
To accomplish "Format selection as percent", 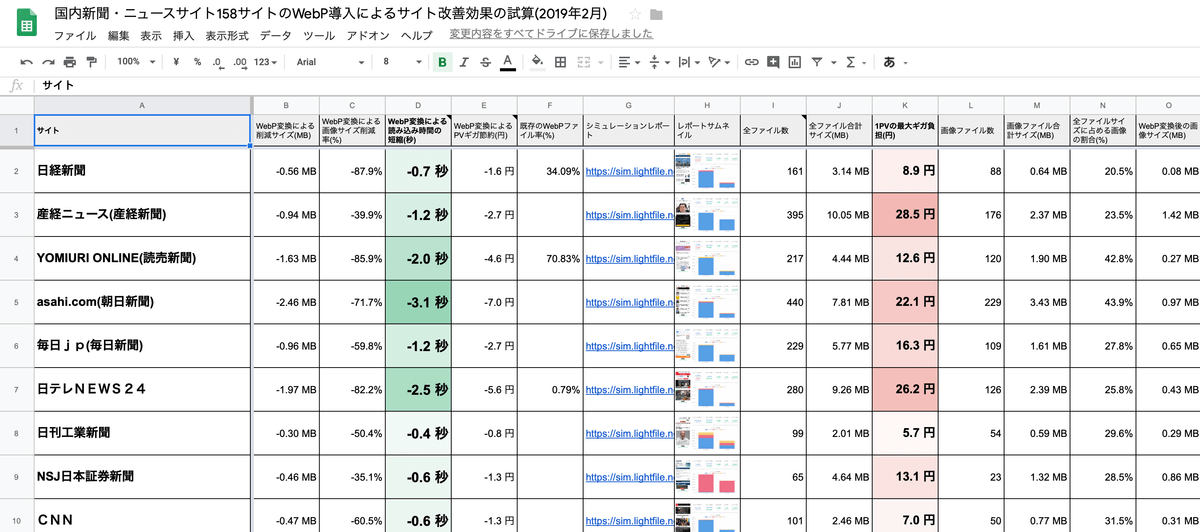I will 197,62.
